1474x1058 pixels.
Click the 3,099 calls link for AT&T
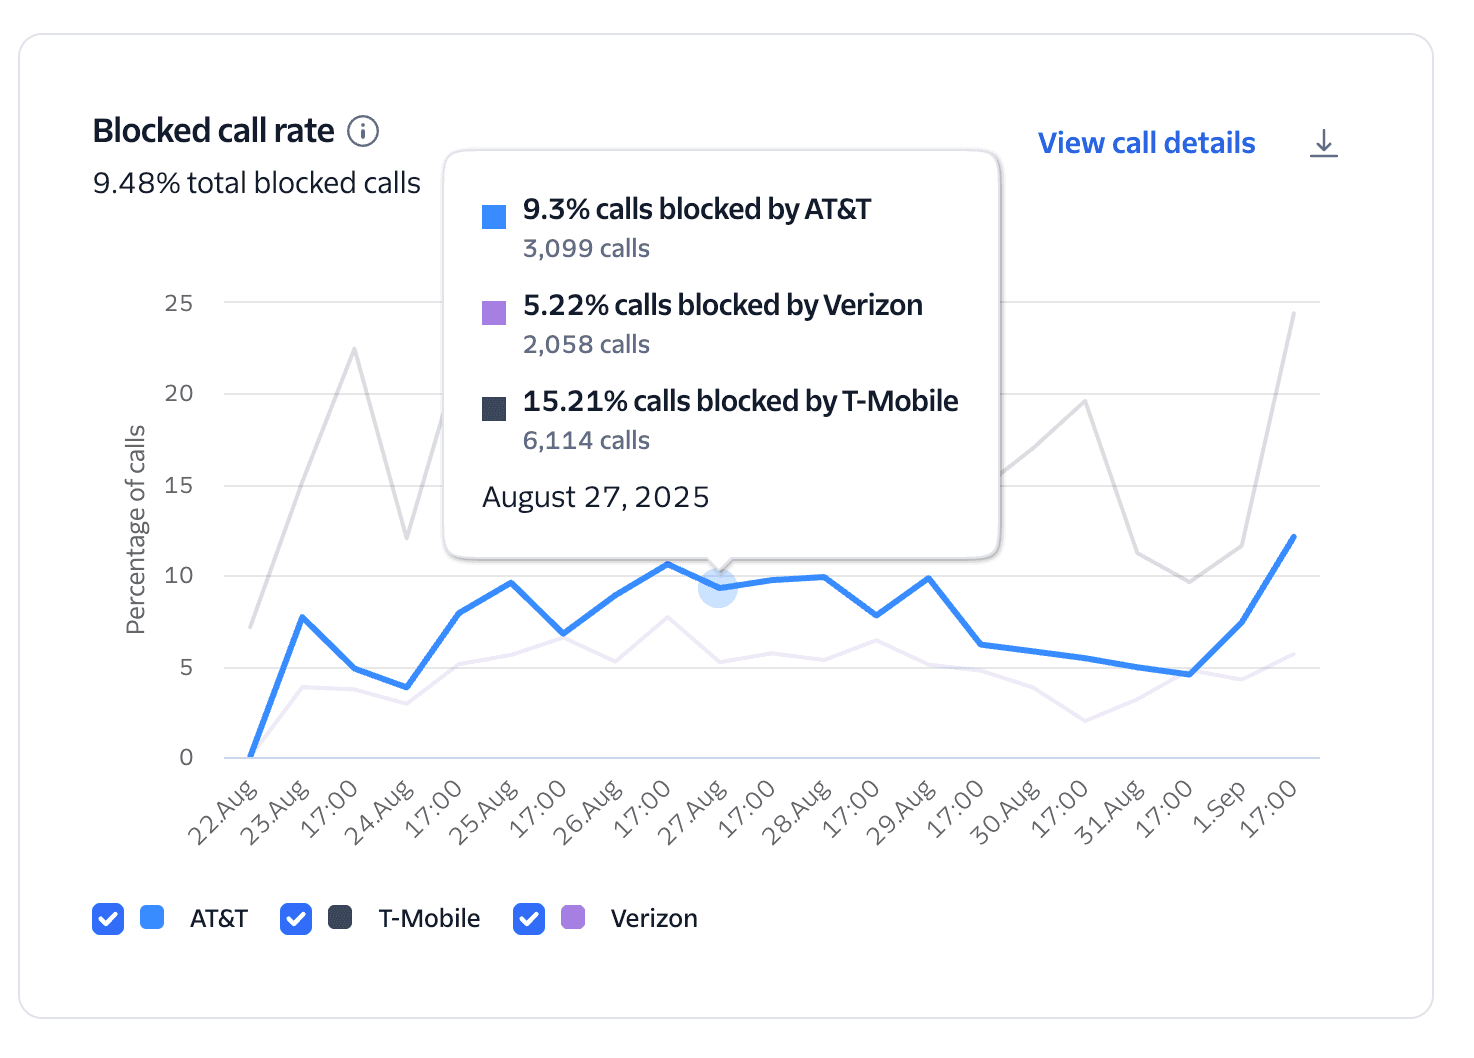pos(586,248)
